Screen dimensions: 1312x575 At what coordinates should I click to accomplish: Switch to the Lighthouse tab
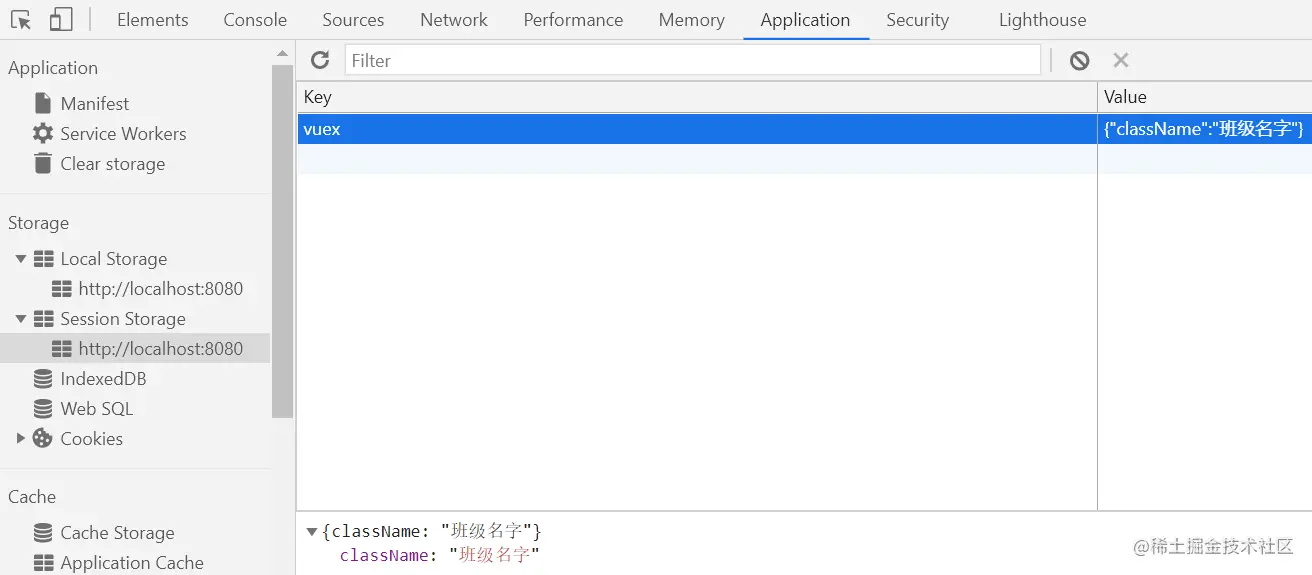point(1042,20)
